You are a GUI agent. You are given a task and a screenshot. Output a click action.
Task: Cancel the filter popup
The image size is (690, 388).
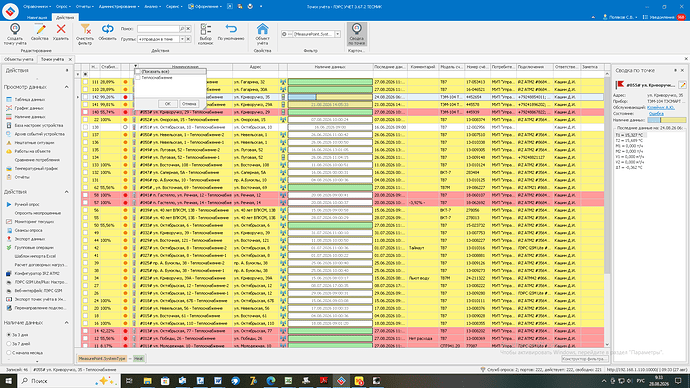click(189, 104)
